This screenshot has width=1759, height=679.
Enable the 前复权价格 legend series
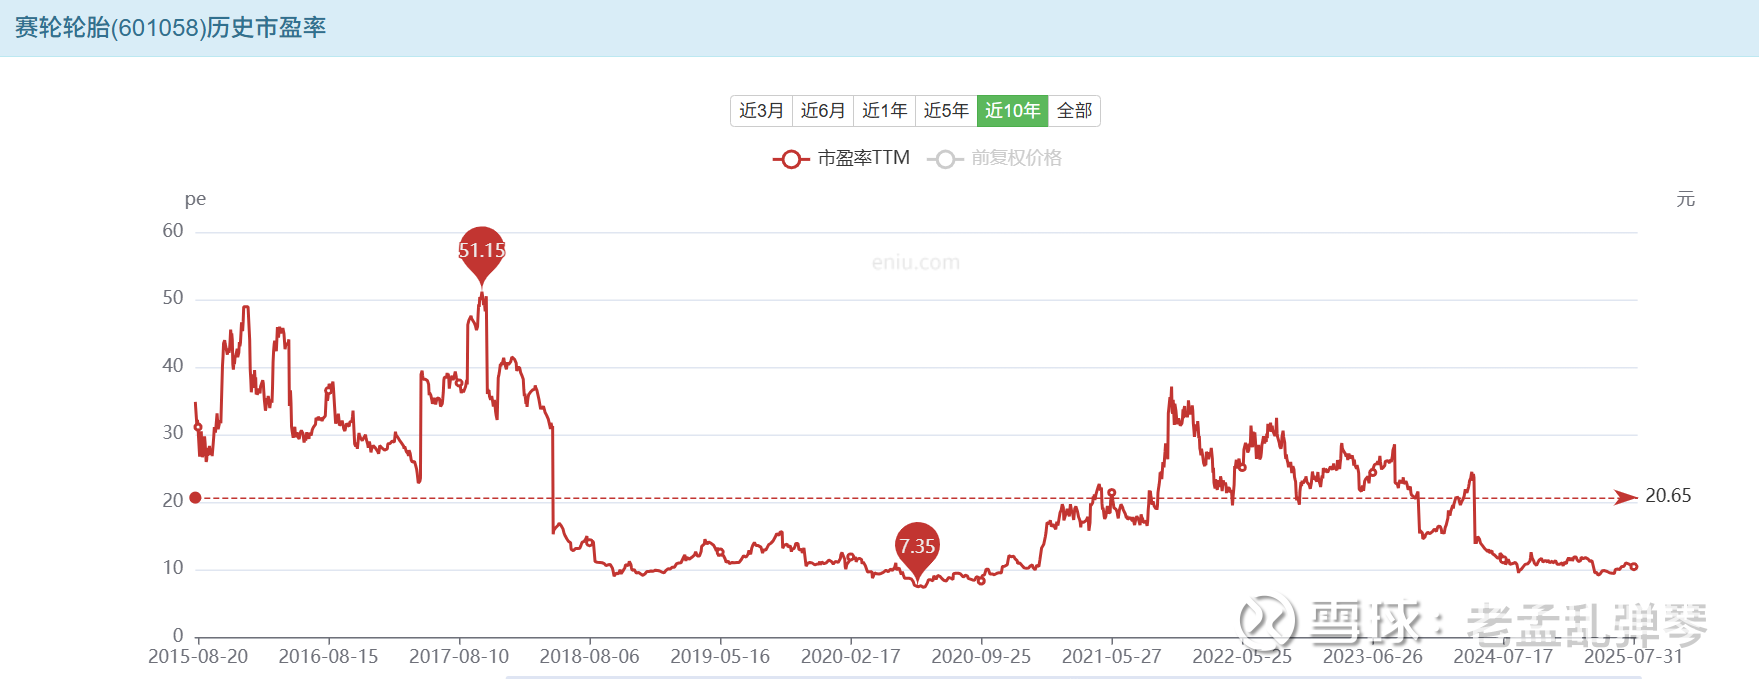(994, 158)
